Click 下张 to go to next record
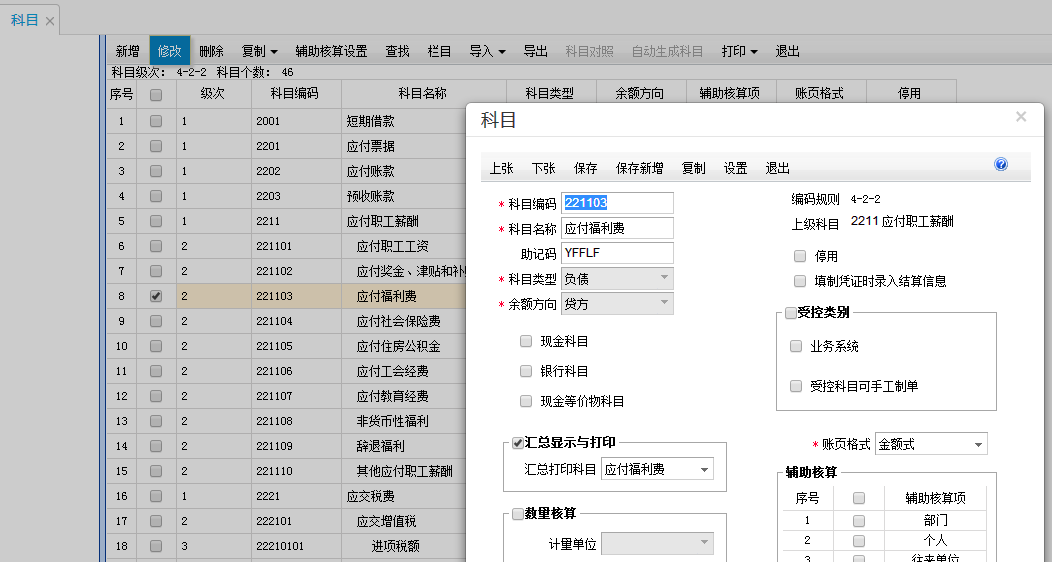This screenshot has width=1052, height=562. point(544,168)
